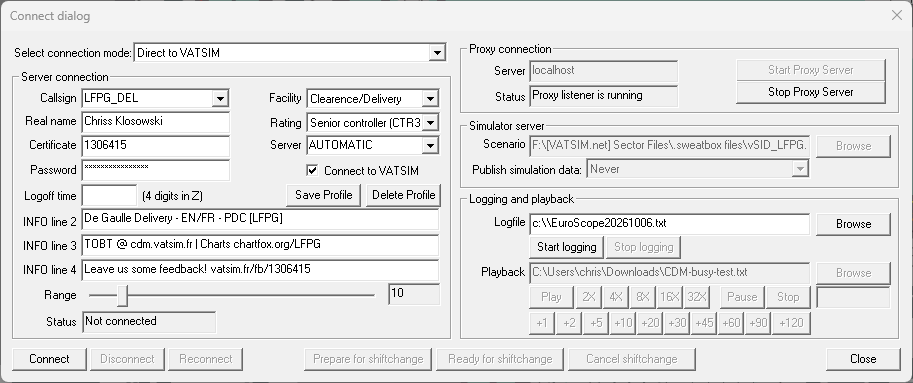Click Stop Proxy Server button
913x383 pixels.
point(811,92)
